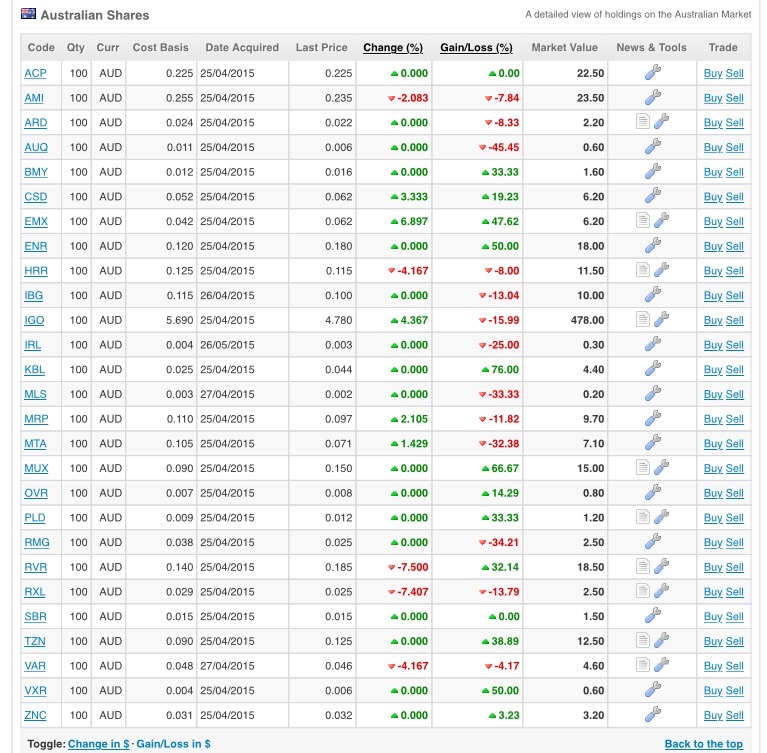Open the RMG stock code link
Image resolution: width=767 pixels, height=753 pixels.
[x=37, y=543]
